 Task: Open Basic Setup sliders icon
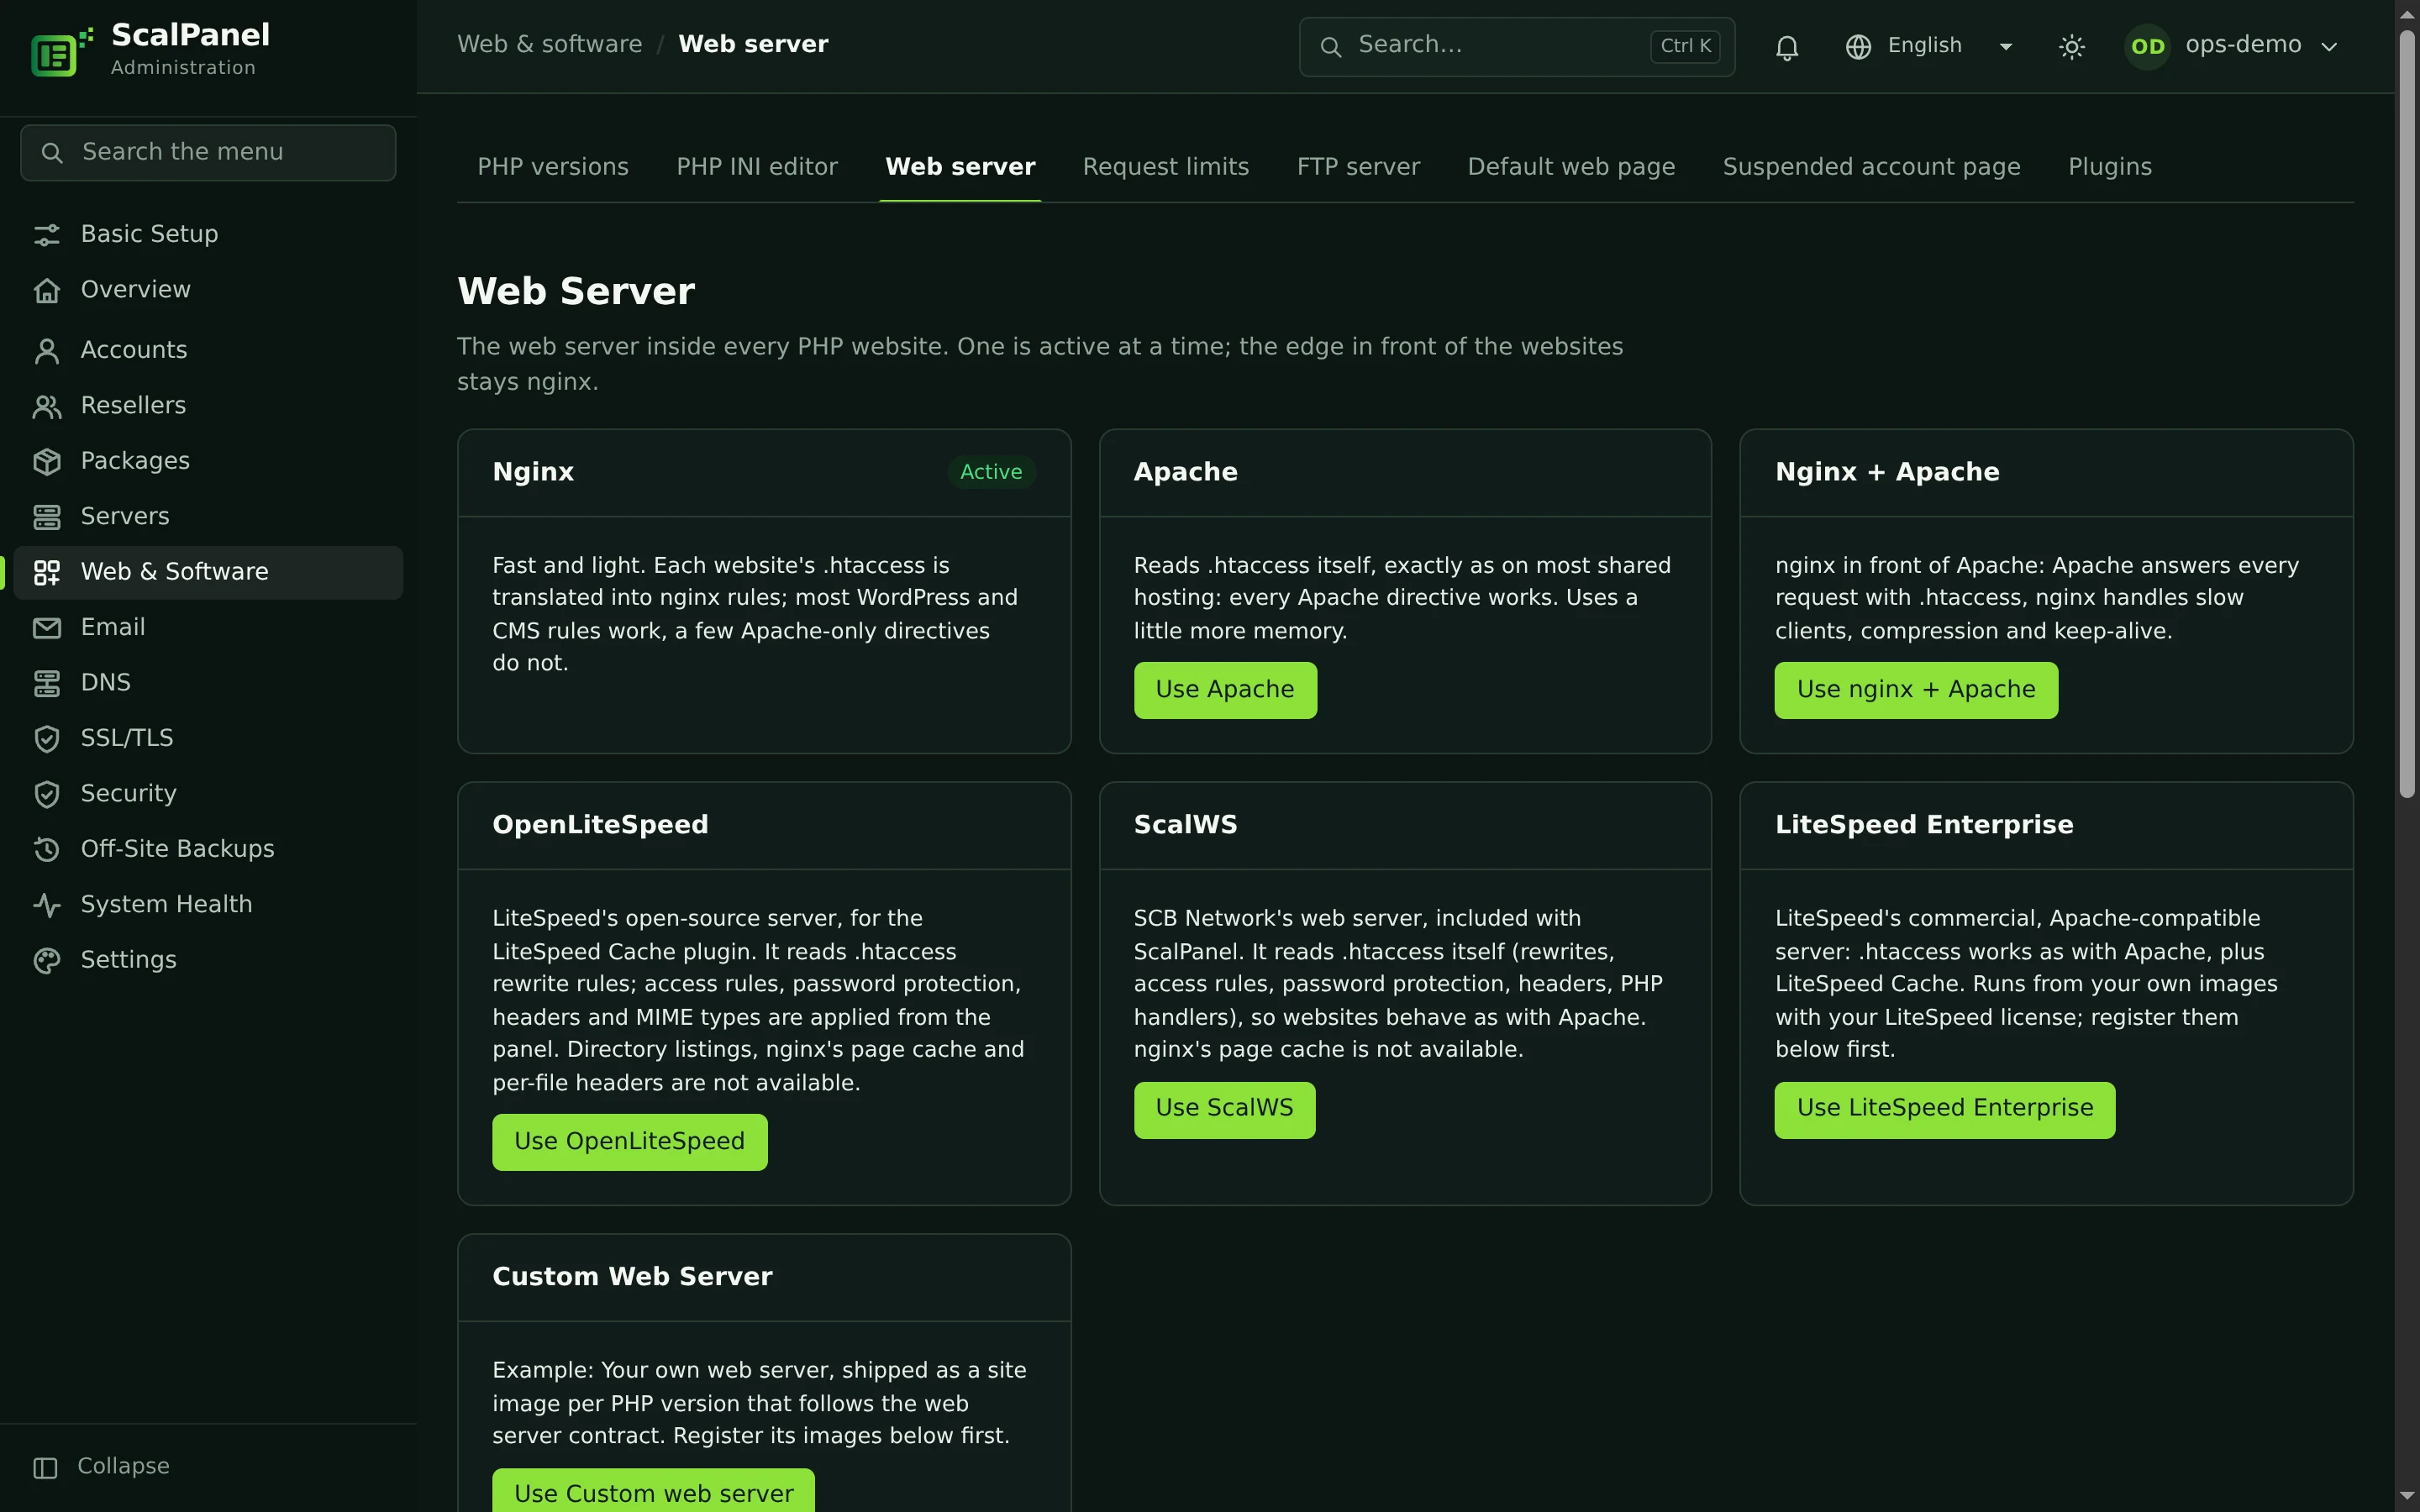47,235
